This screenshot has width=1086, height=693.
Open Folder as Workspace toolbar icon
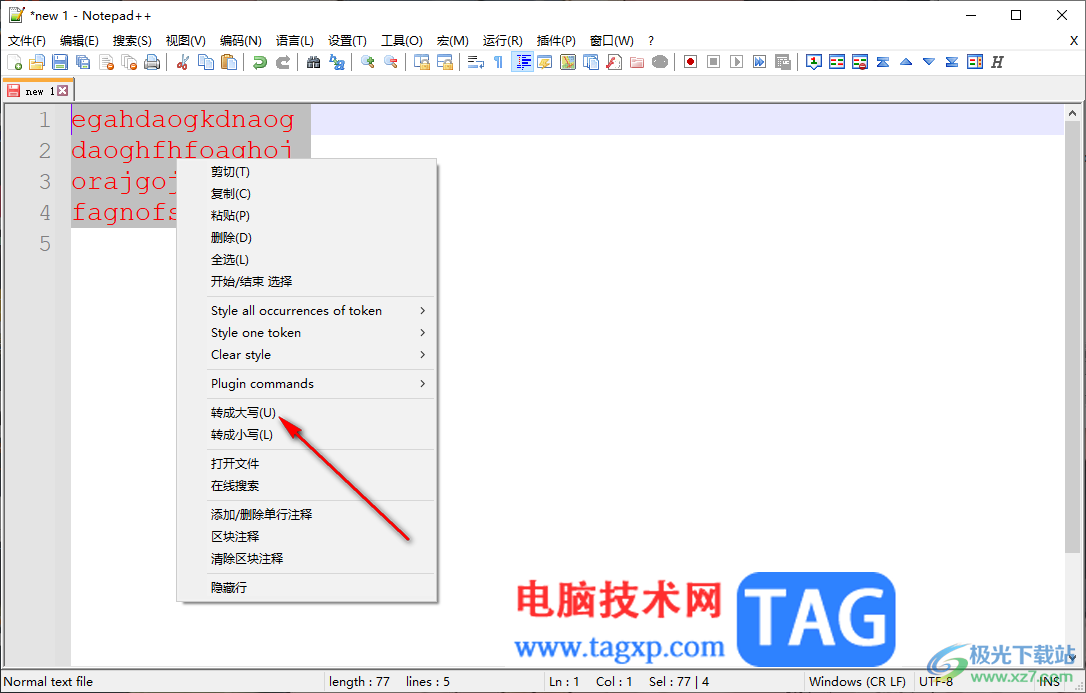(637, 62)
